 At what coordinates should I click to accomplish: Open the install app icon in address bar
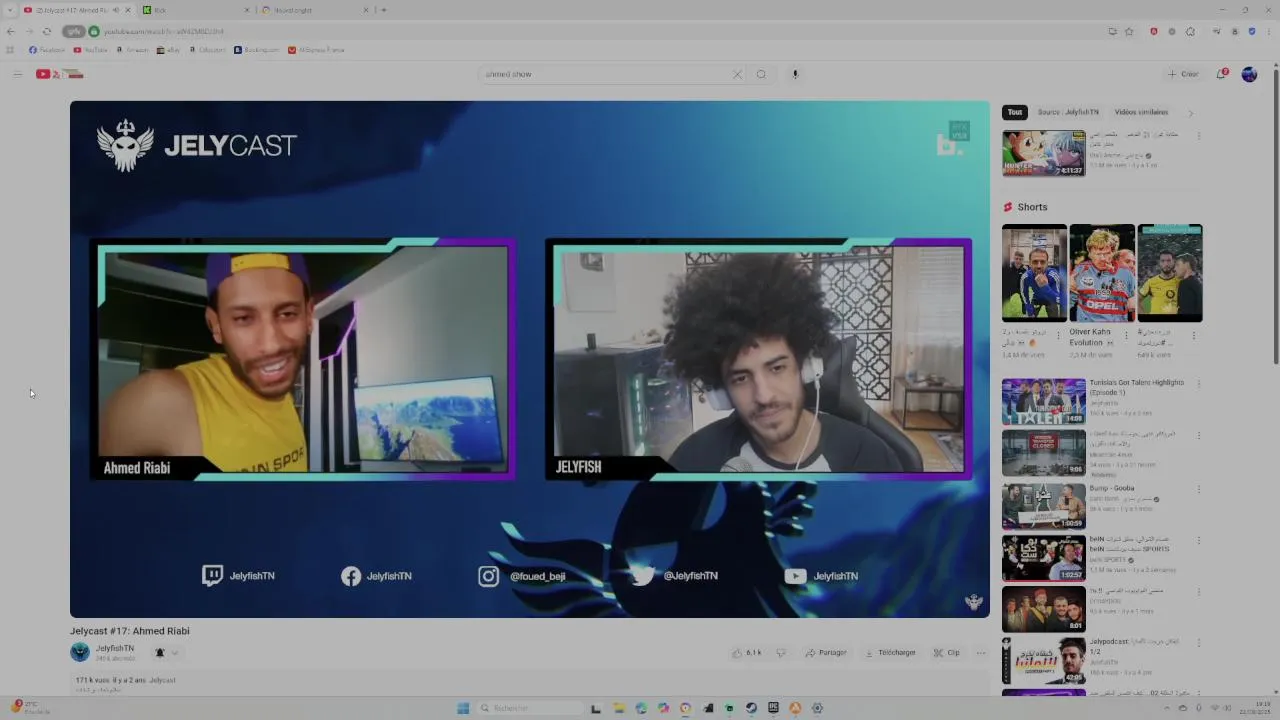[1112, 31]
